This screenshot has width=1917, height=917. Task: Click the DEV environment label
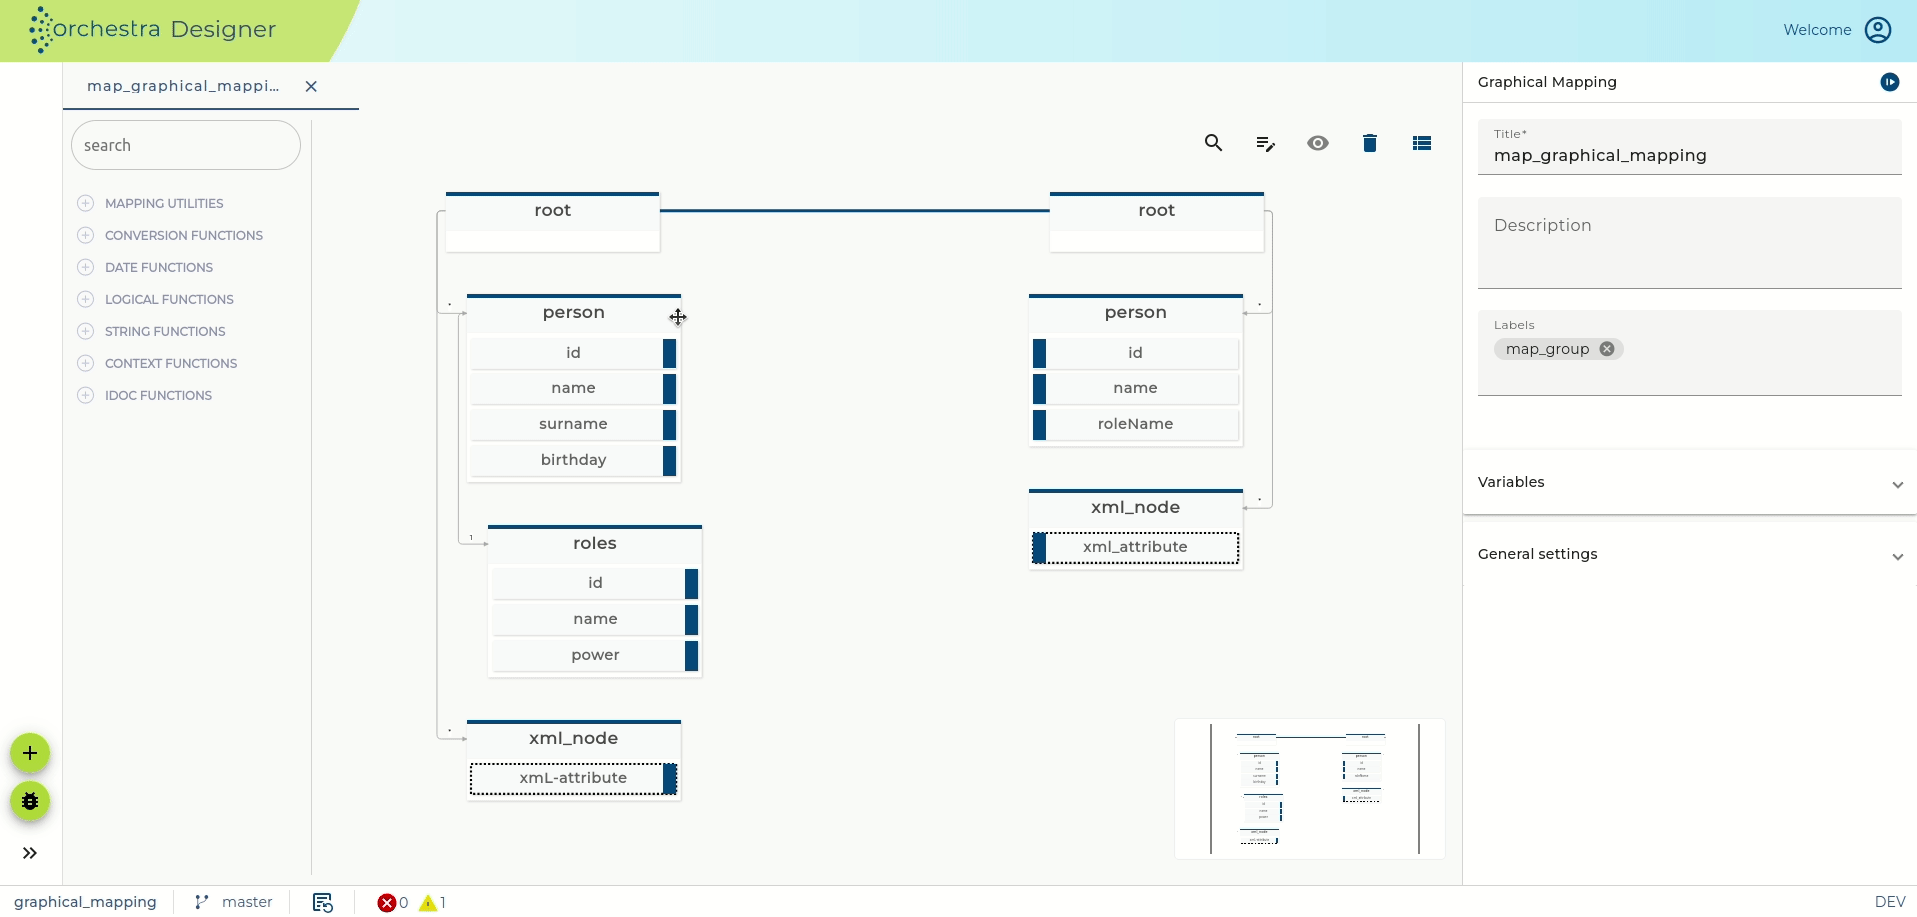coord(1889,902)
